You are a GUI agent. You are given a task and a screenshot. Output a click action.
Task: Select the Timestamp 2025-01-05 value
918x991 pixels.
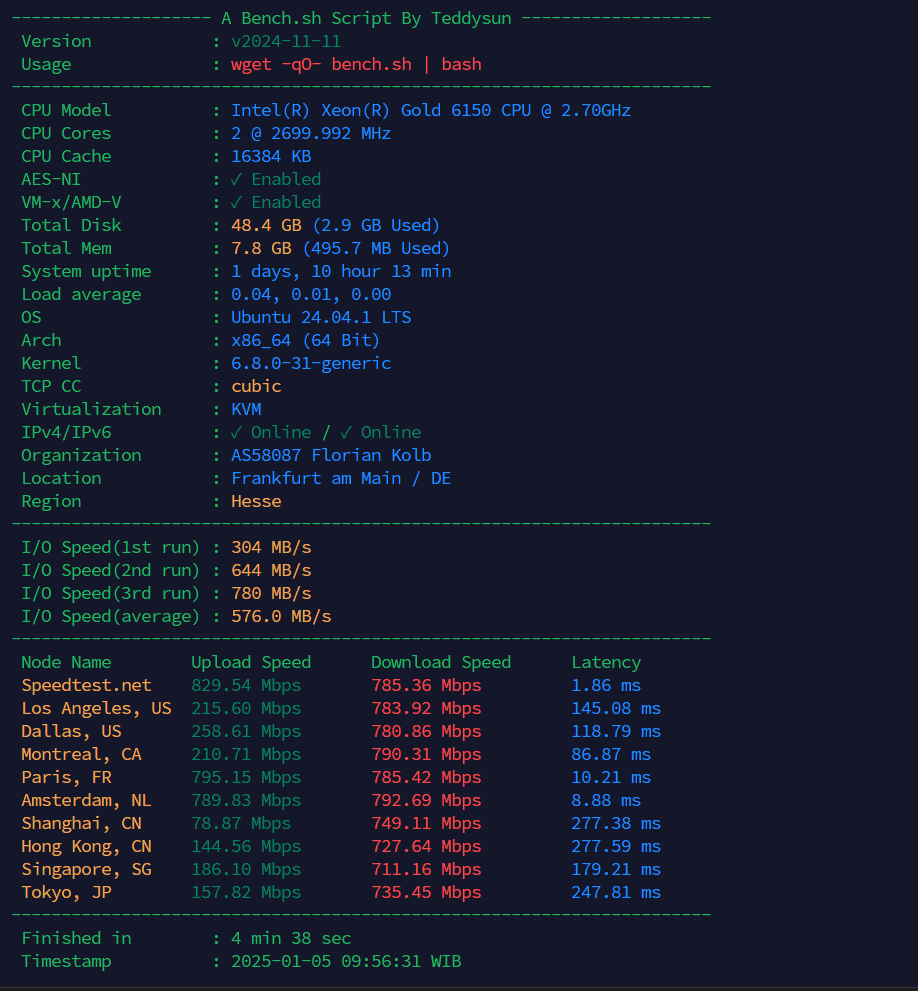pyautogui.click(x=345, y=961)
